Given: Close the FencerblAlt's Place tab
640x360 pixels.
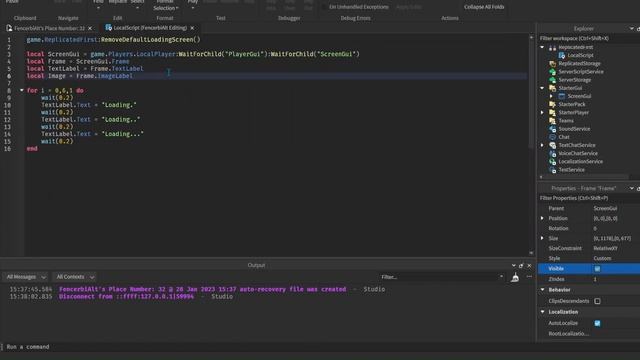Looking at the screenshot, I should coord(90,28).
